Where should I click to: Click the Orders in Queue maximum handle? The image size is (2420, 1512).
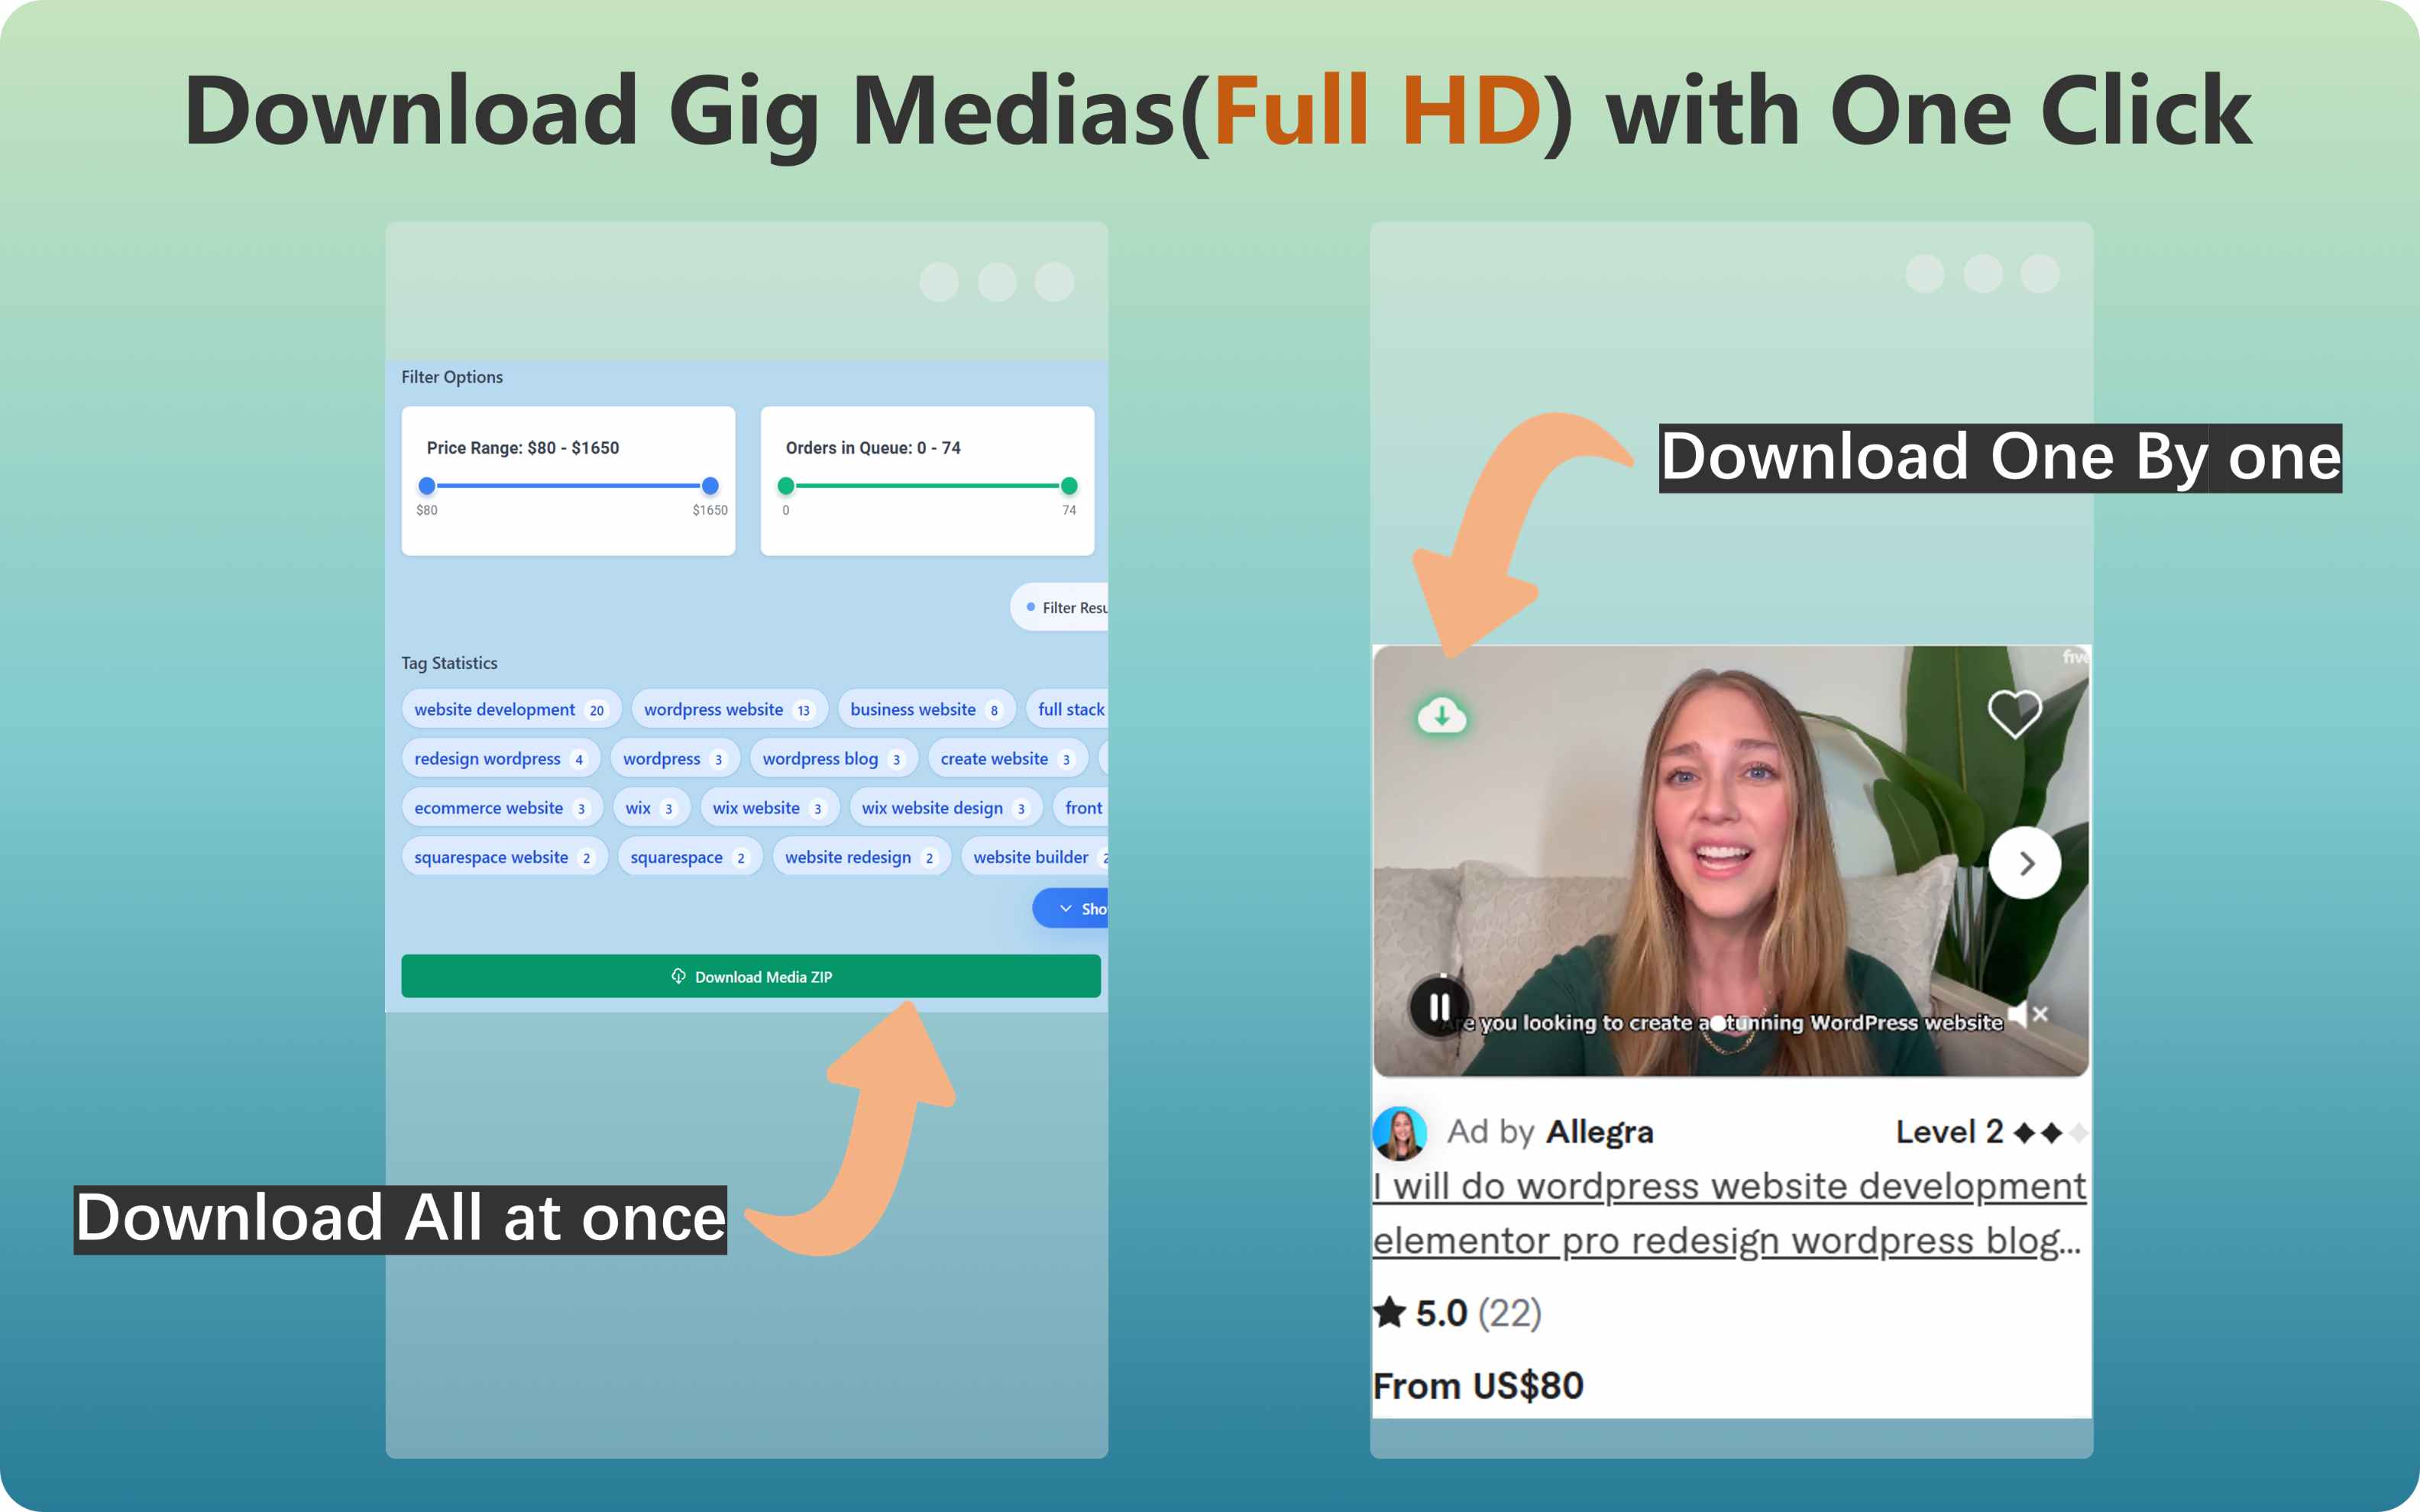point(1069,486)
